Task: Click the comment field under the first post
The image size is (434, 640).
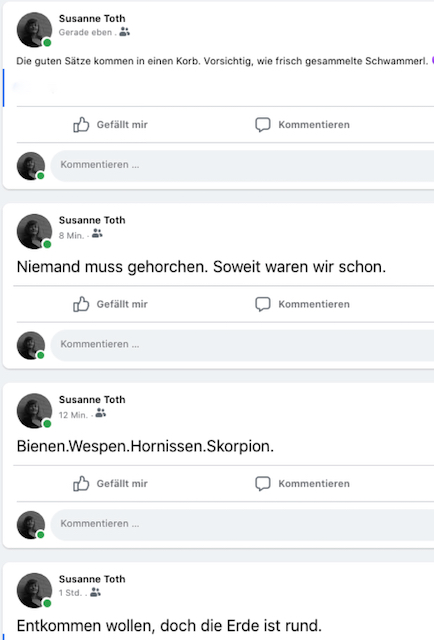Action: (242, 165)
